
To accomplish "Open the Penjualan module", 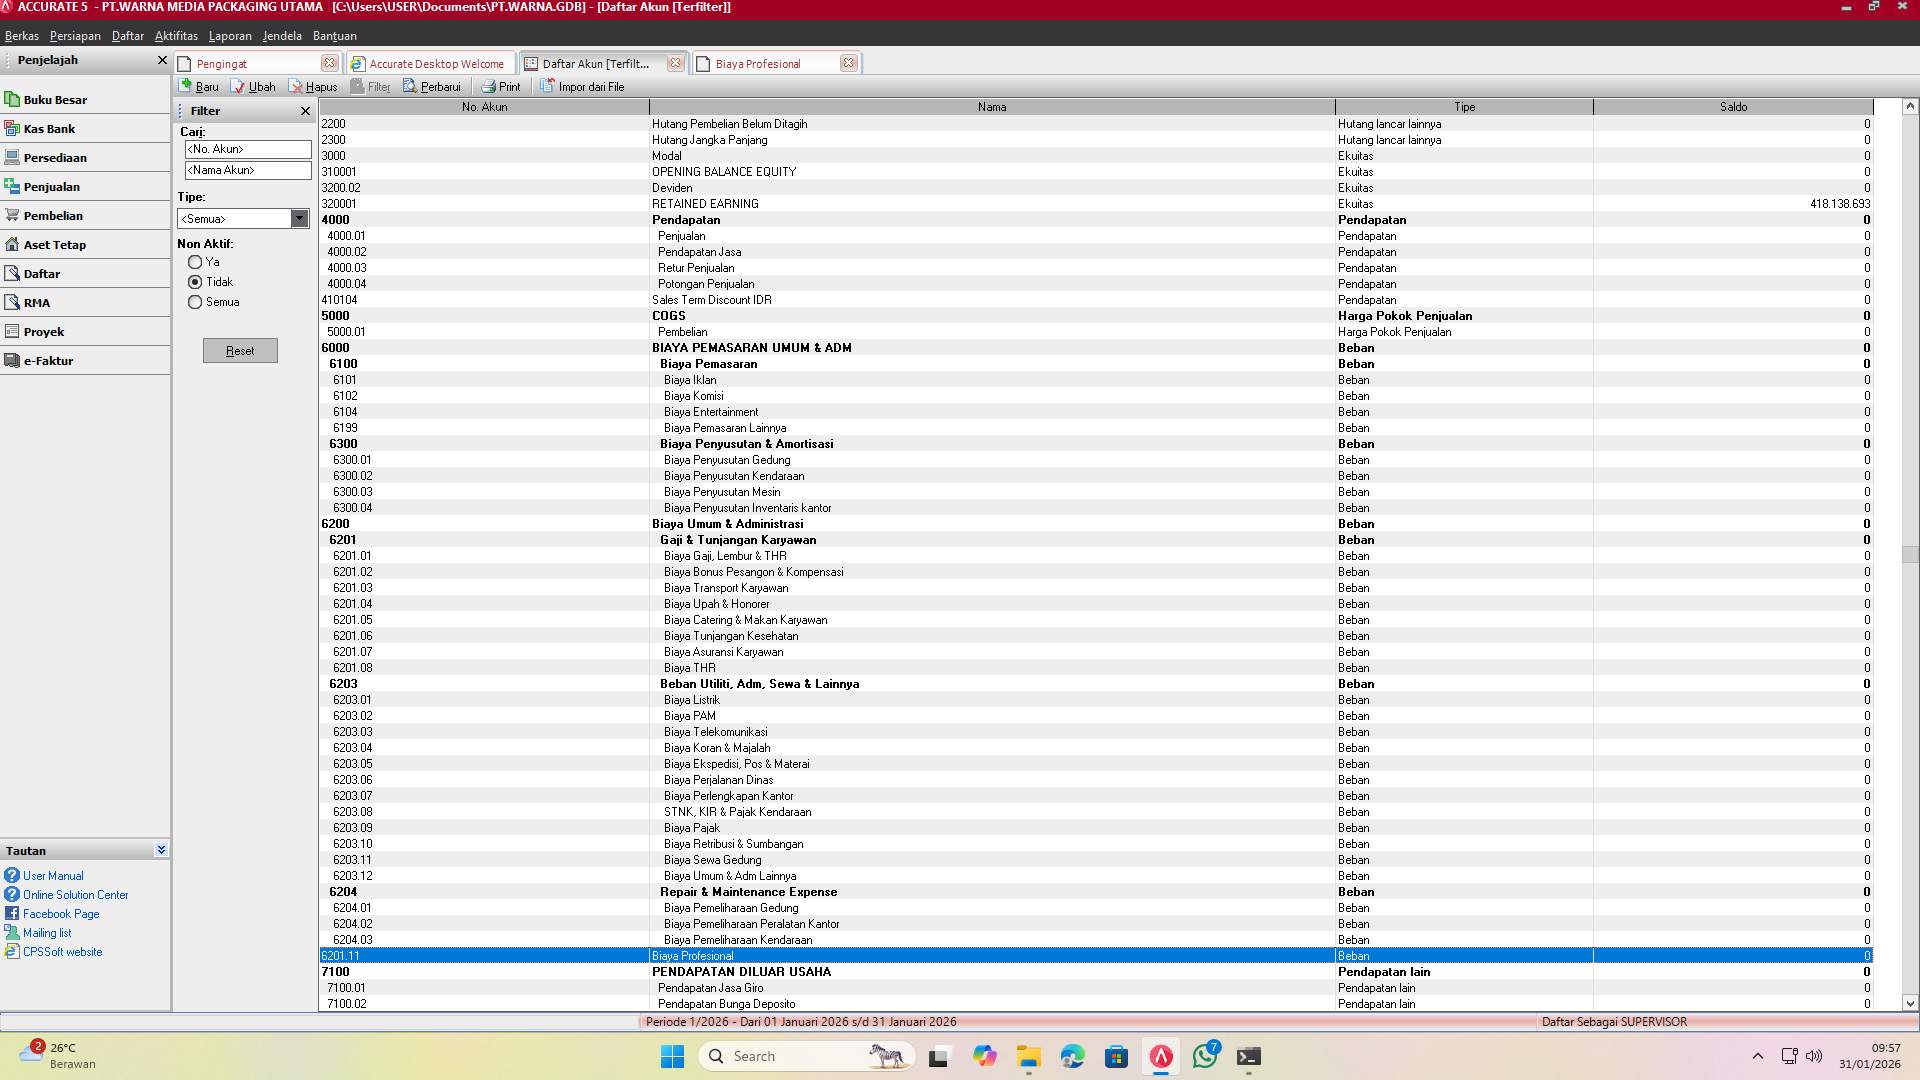I will [53, 186].
